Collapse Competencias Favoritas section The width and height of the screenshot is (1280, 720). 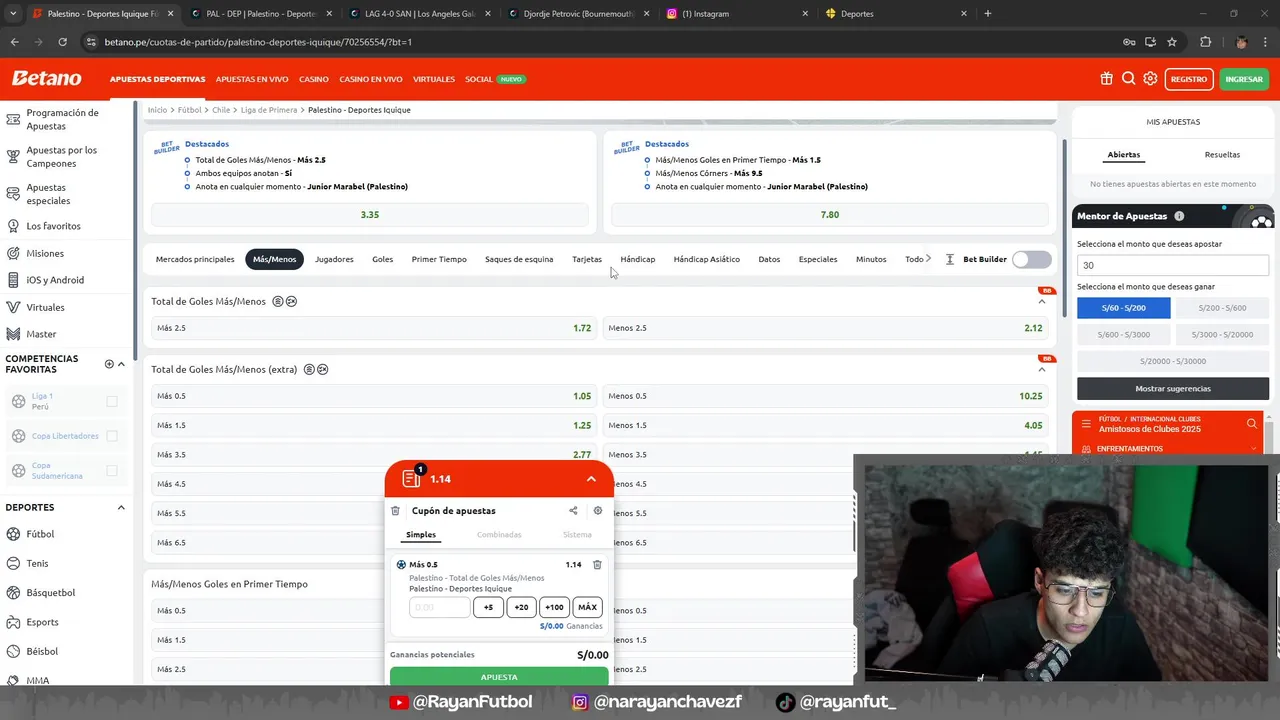(x=122, y=364)
